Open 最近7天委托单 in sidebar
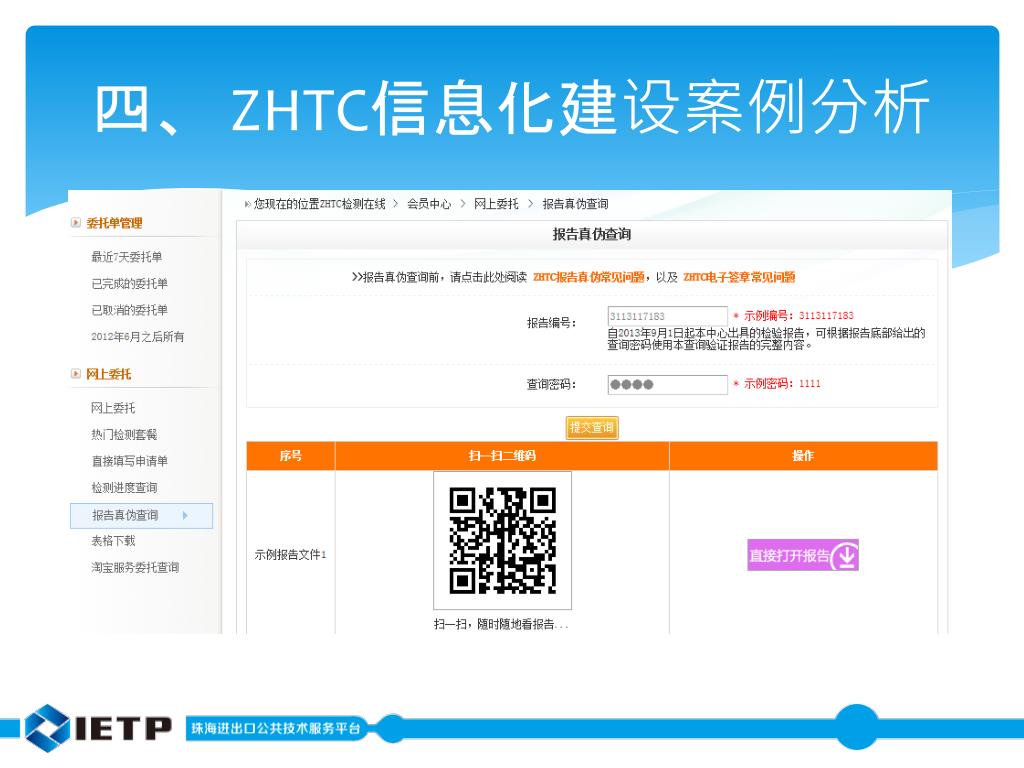Screen dimensions: 1024x768 (127, 257)
